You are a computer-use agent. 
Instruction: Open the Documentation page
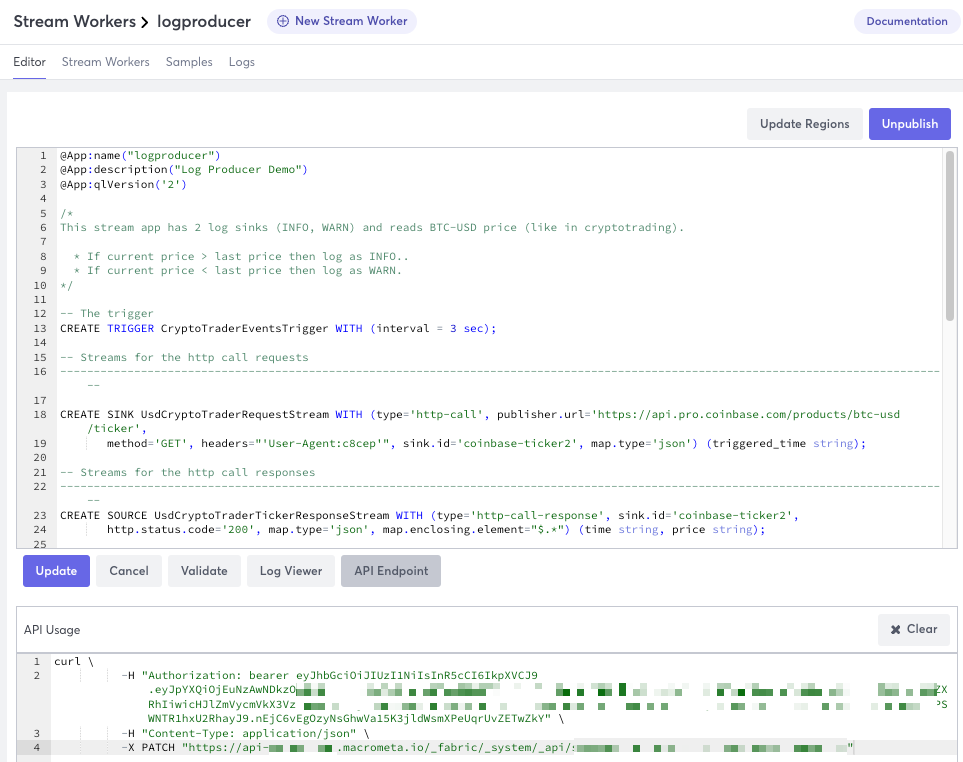tap(906, 21)
